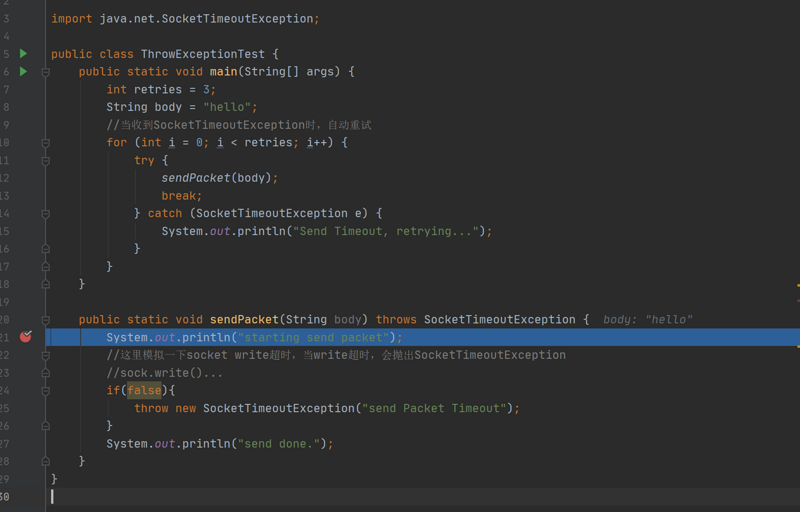Run the main method from gutter arrow
Screen dimensions: 800x512
click(23, 71)
